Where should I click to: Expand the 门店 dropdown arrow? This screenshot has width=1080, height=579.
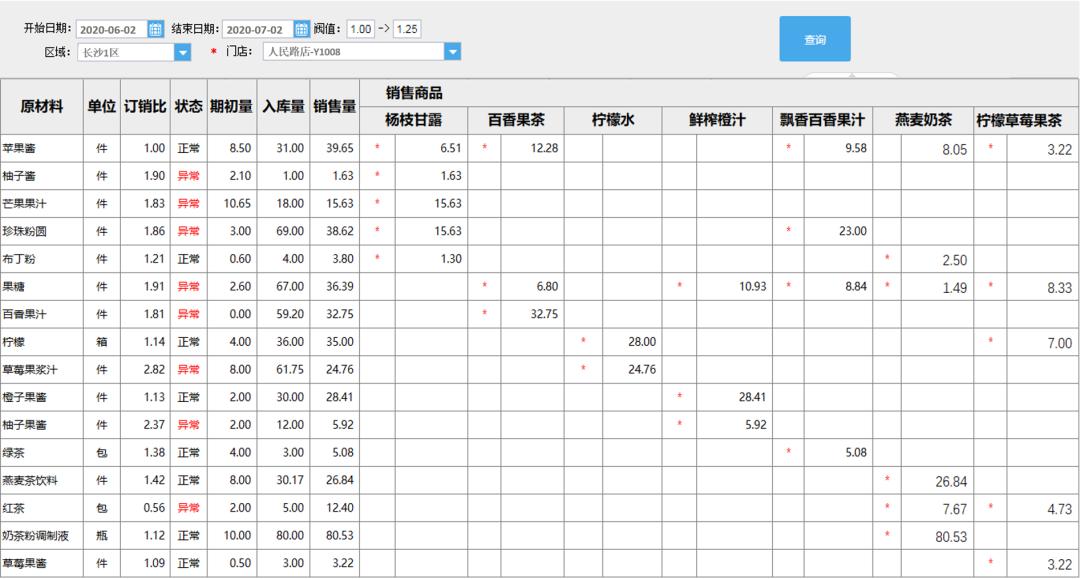452,52
